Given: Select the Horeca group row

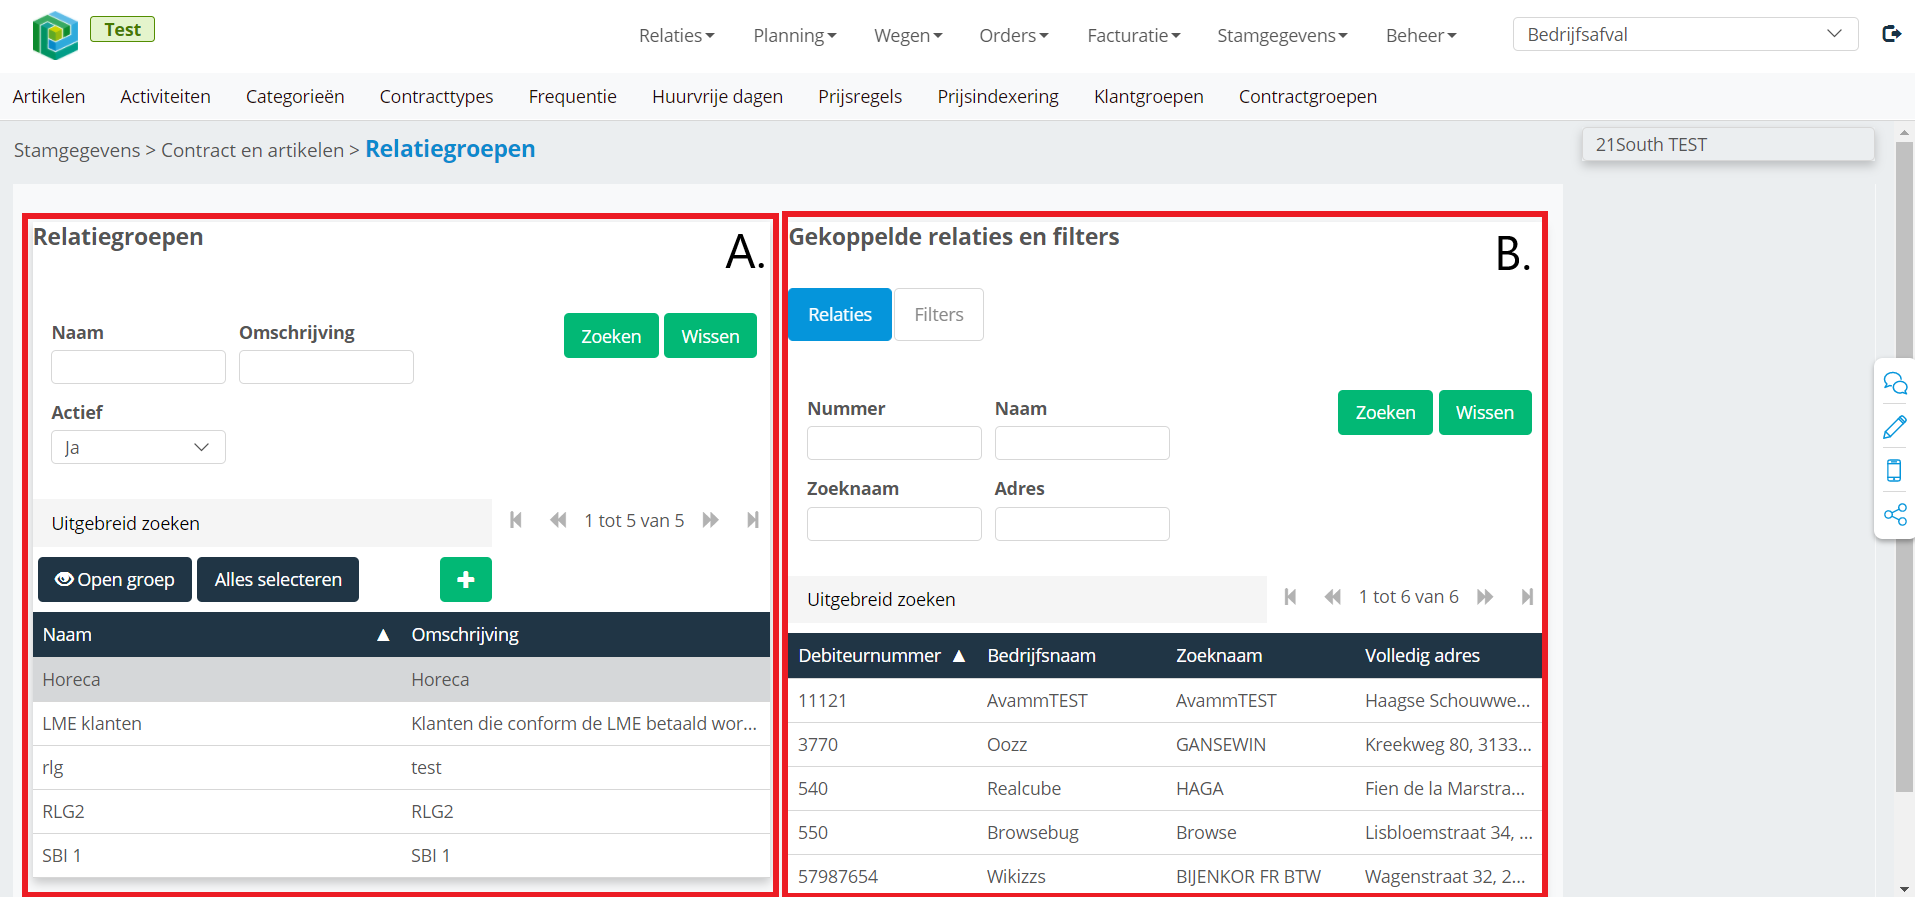Looking at the screenshot, I should pyautogui.click(x=401, y=679).
